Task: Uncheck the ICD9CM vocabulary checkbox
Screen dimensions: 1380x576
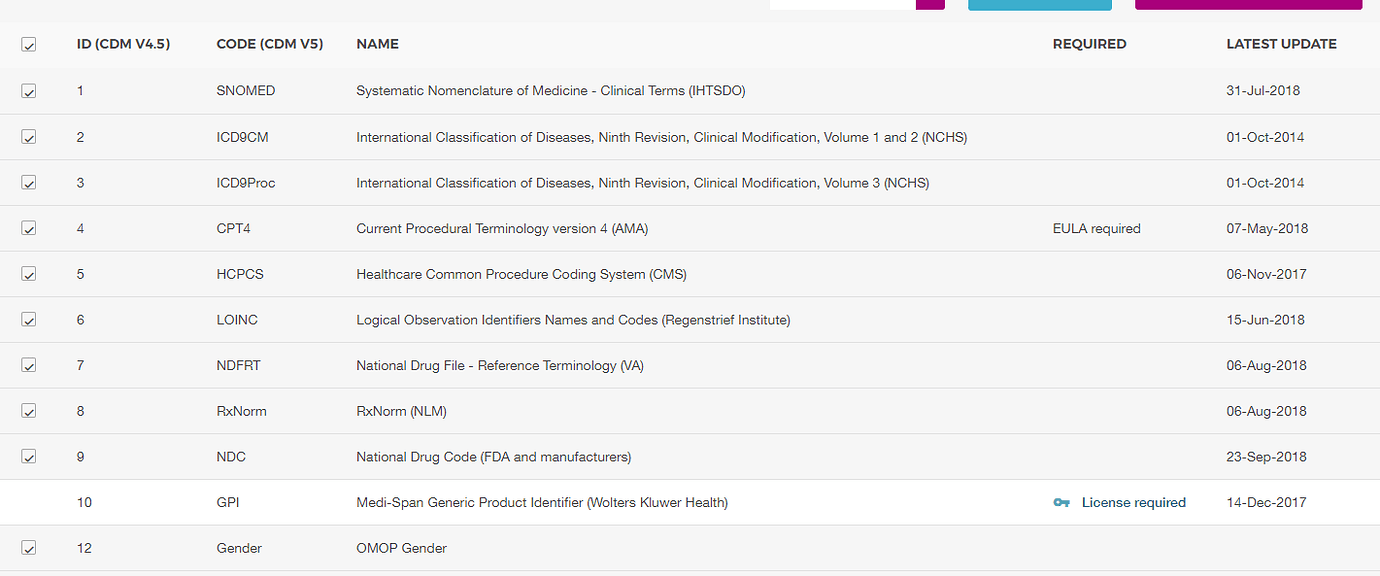Action: tap(29, 137)
